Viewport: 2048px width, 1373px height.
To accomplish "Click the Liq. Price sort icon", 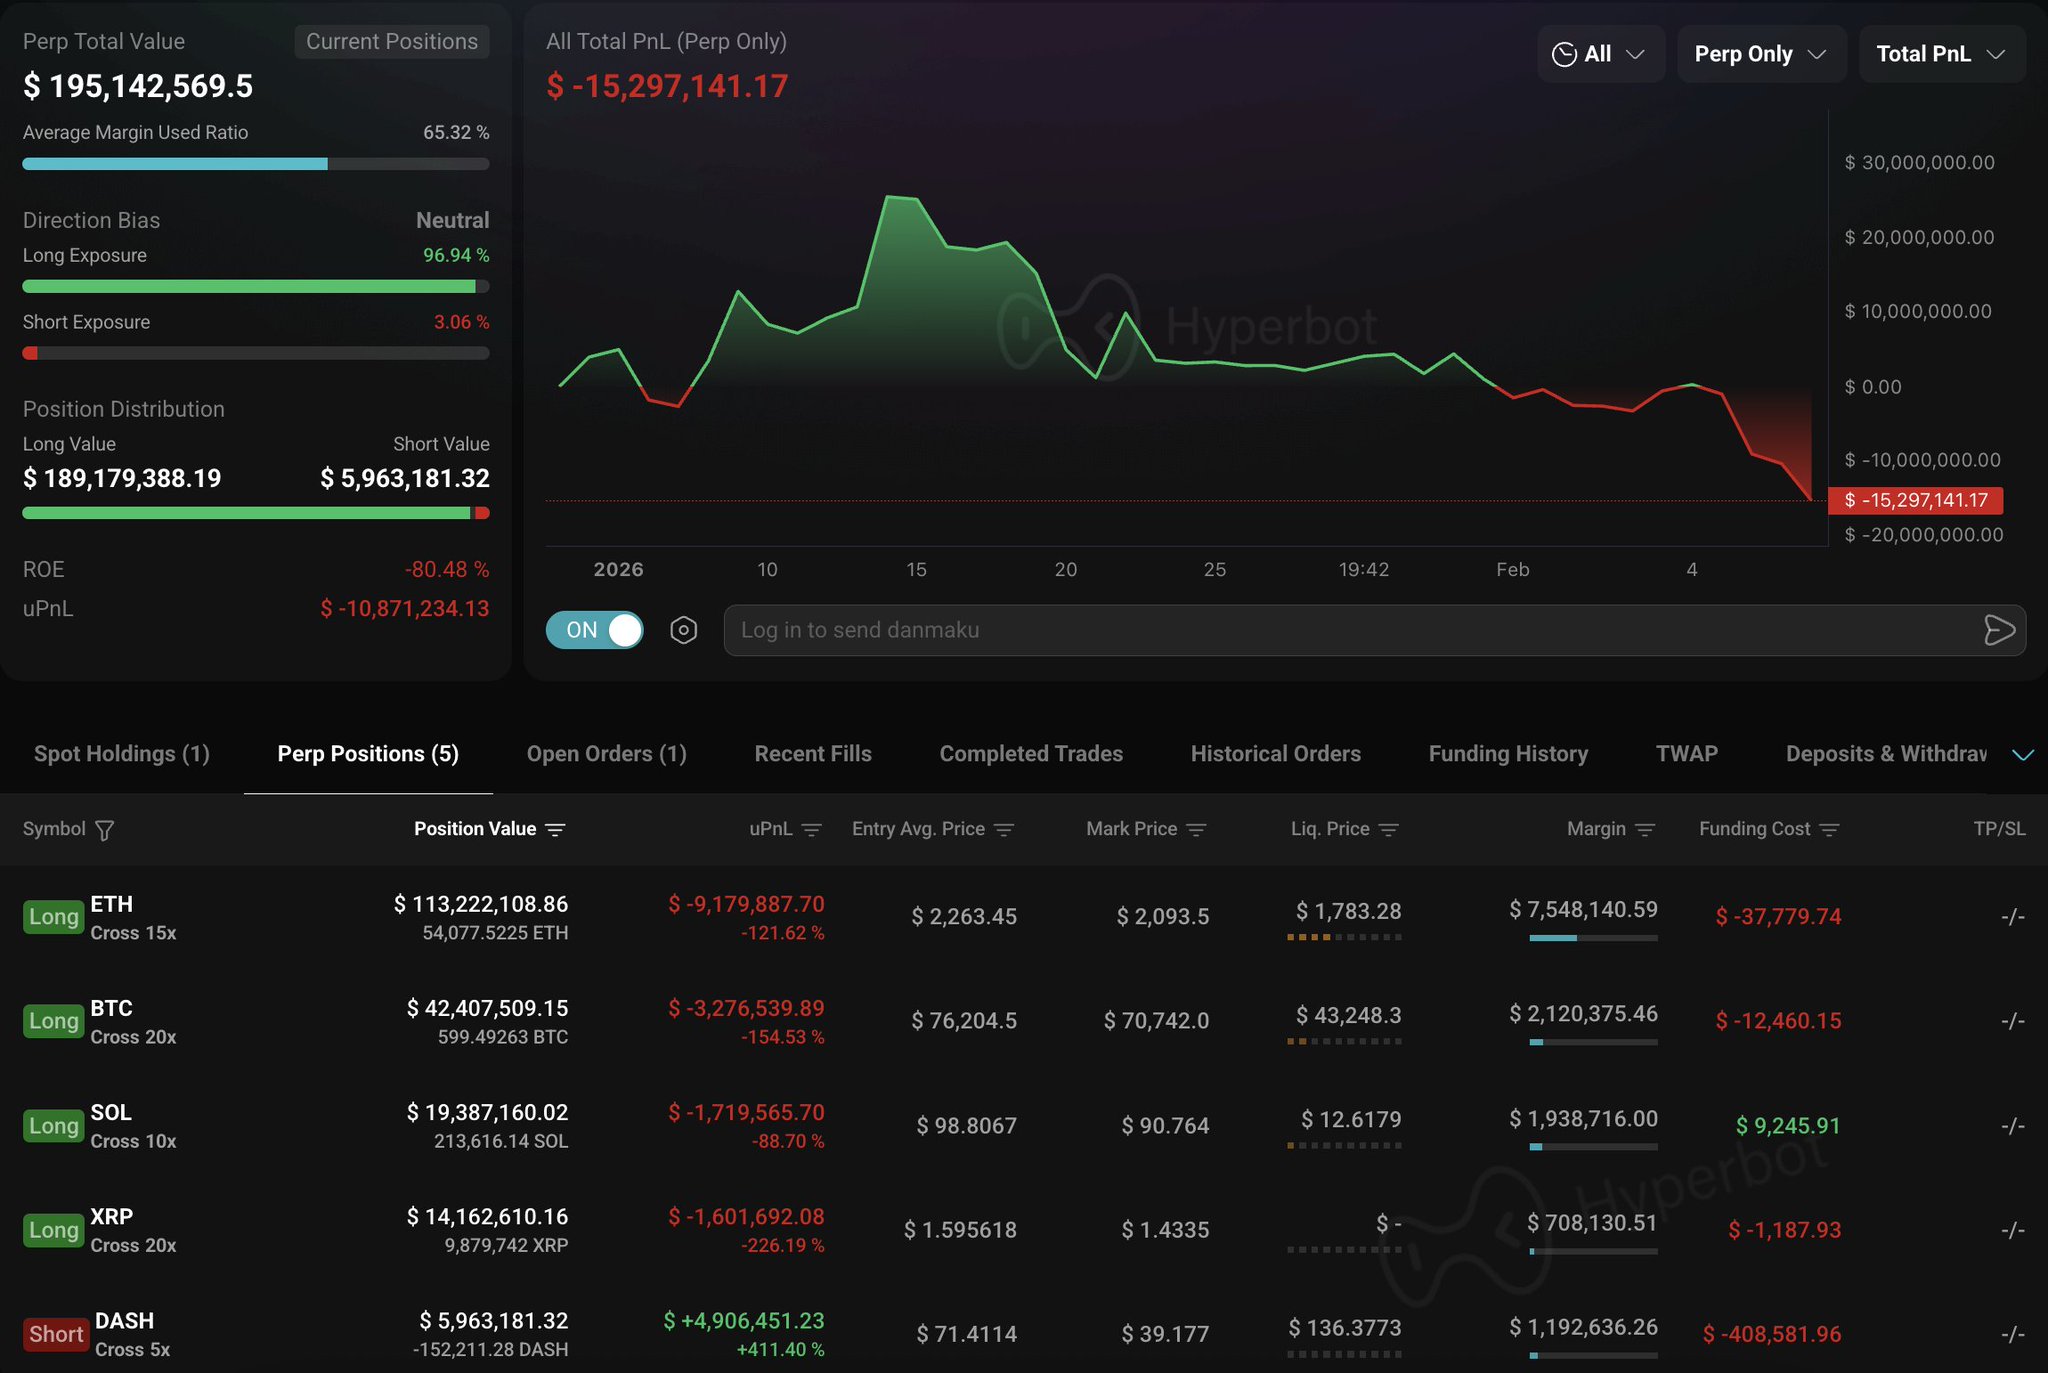I will pos(1388,830).
